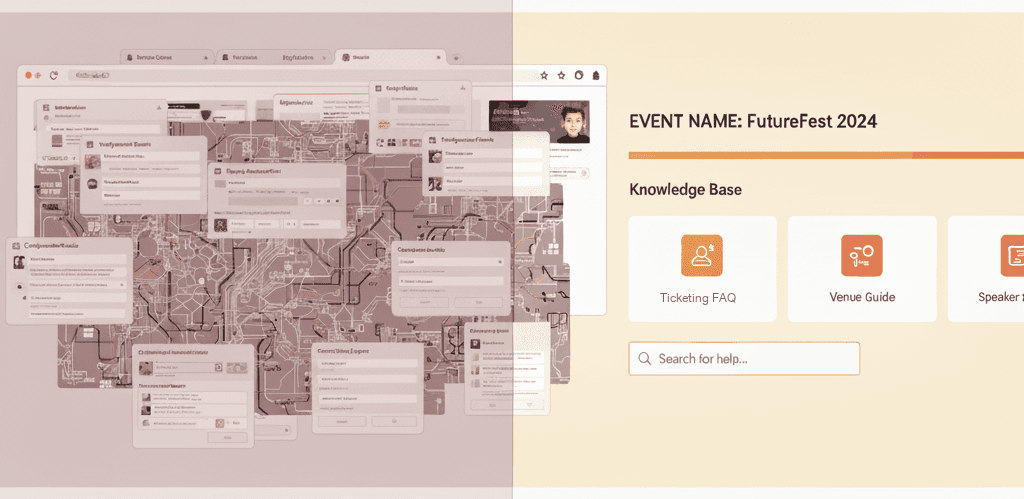Screen dimensions: 1024x499
Task: Open a new browser tab with plus
Action: point(456,58)
